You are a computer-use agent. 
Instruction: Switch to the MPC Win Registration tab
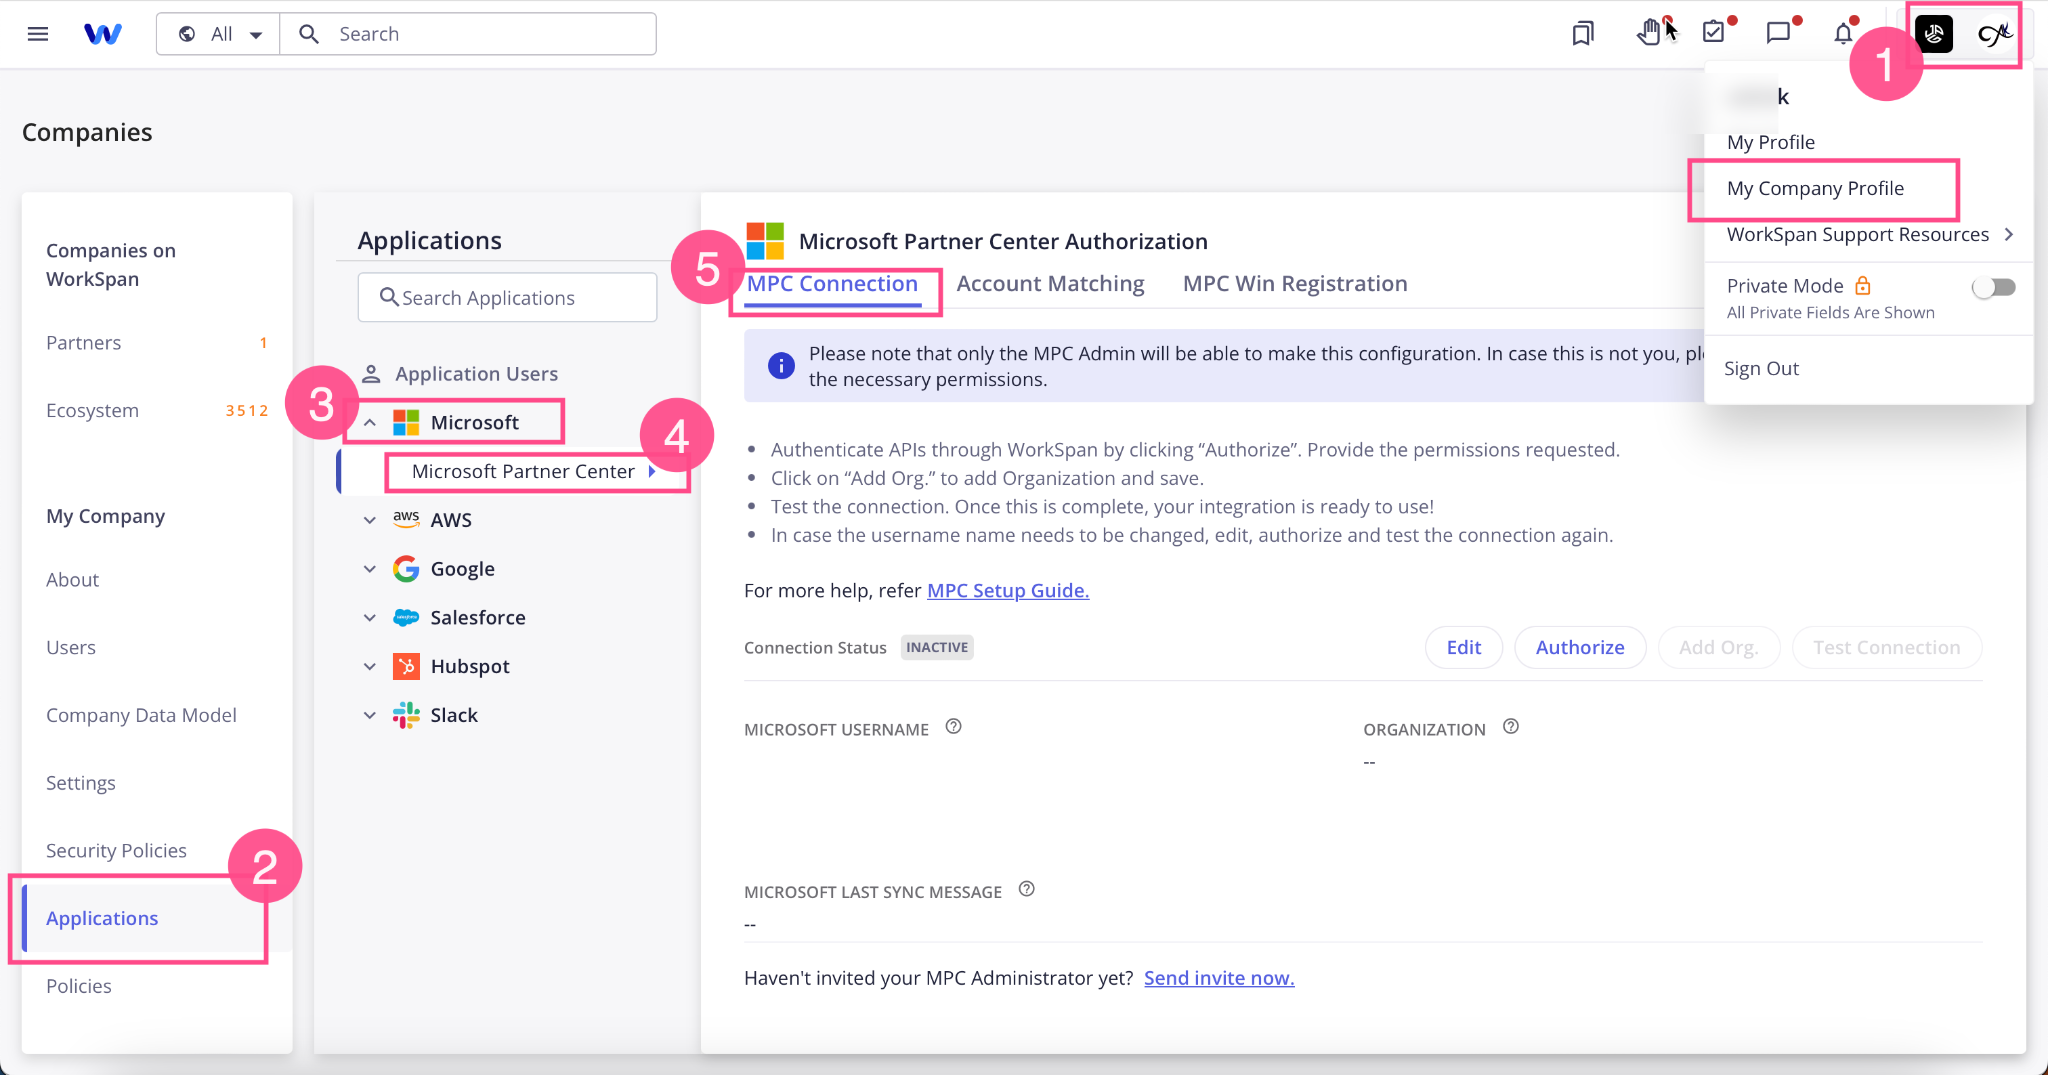1295,284
